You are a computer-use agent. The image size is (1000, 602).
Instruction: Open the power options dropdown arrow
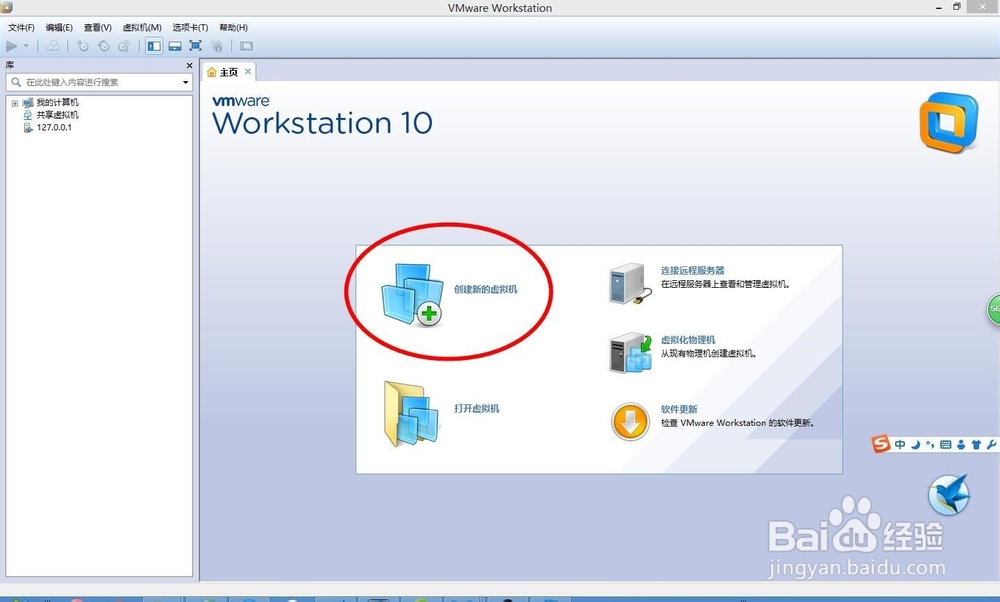click(x=26, y=46)
